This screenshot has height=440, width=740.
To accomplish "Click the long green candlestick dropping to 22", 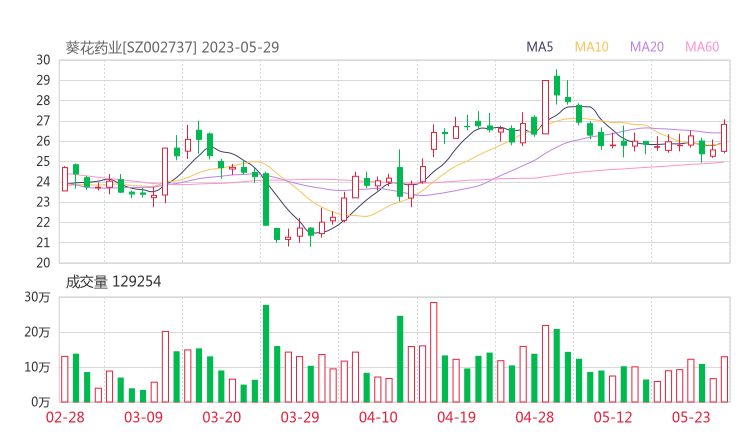I will 266,199.
